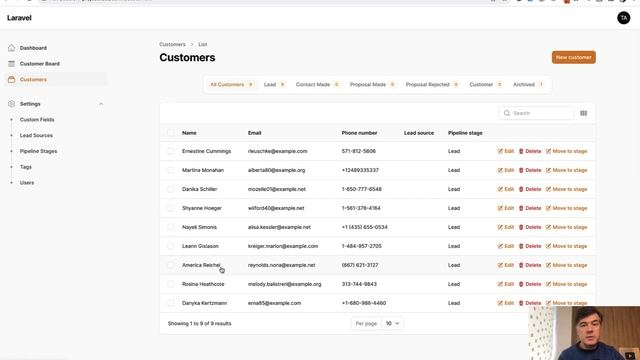The image size is (640, 360).
Task: Click the Customer Board icon in sidebar
Action: click(11, 64)
